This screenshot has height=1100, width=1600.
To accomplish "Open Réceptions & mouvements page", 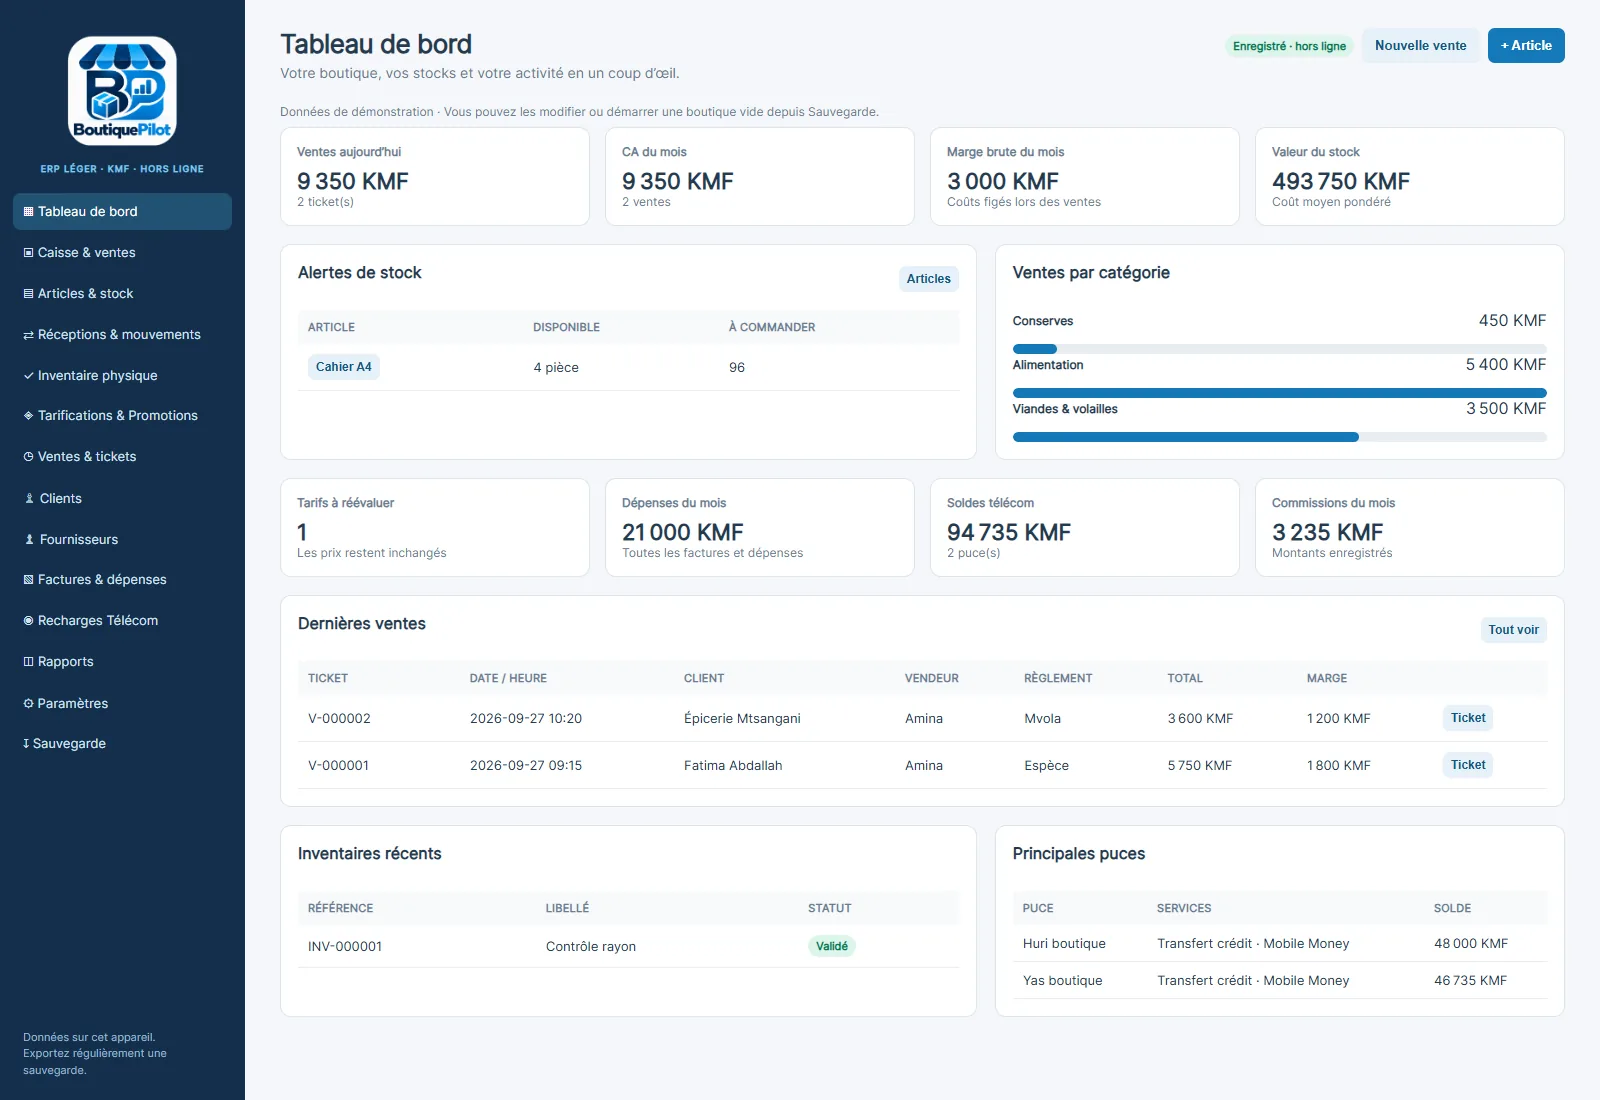I will [122, 334].
